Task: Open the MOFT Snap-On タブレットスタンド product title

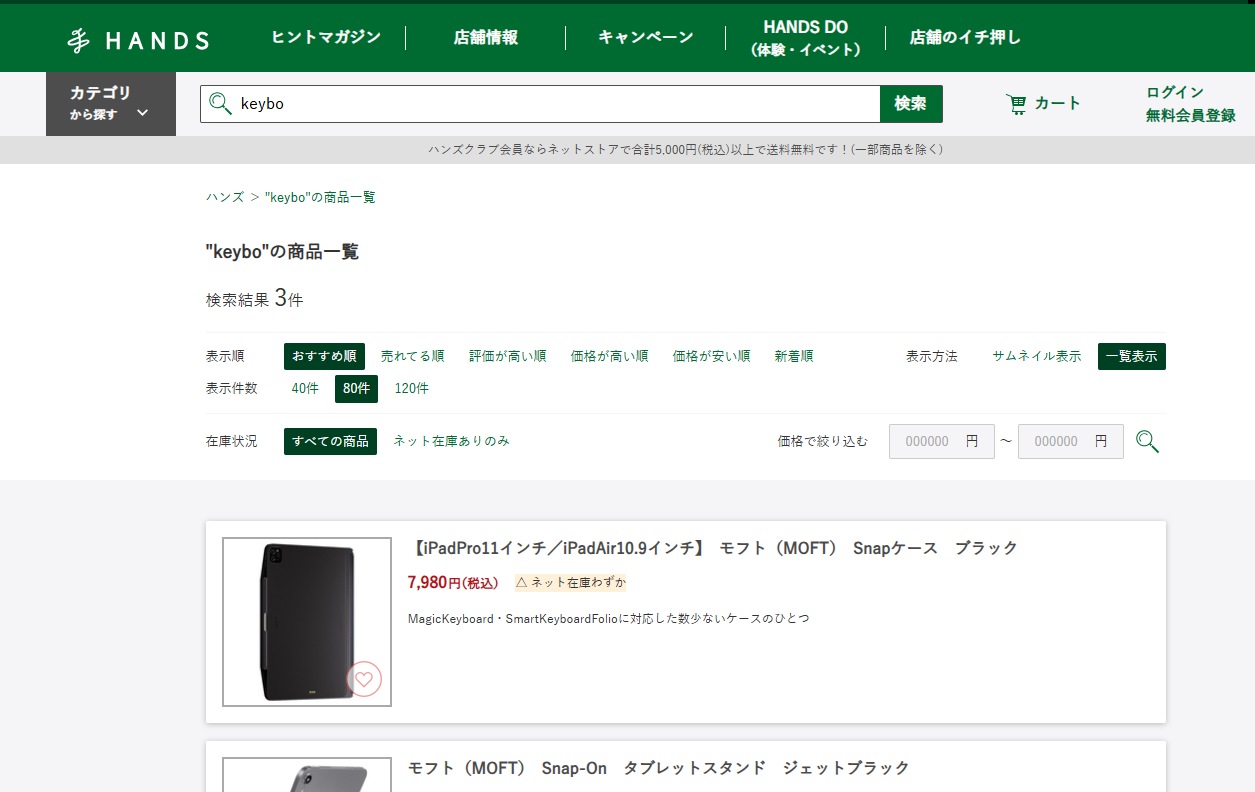Action: (659, 768)
